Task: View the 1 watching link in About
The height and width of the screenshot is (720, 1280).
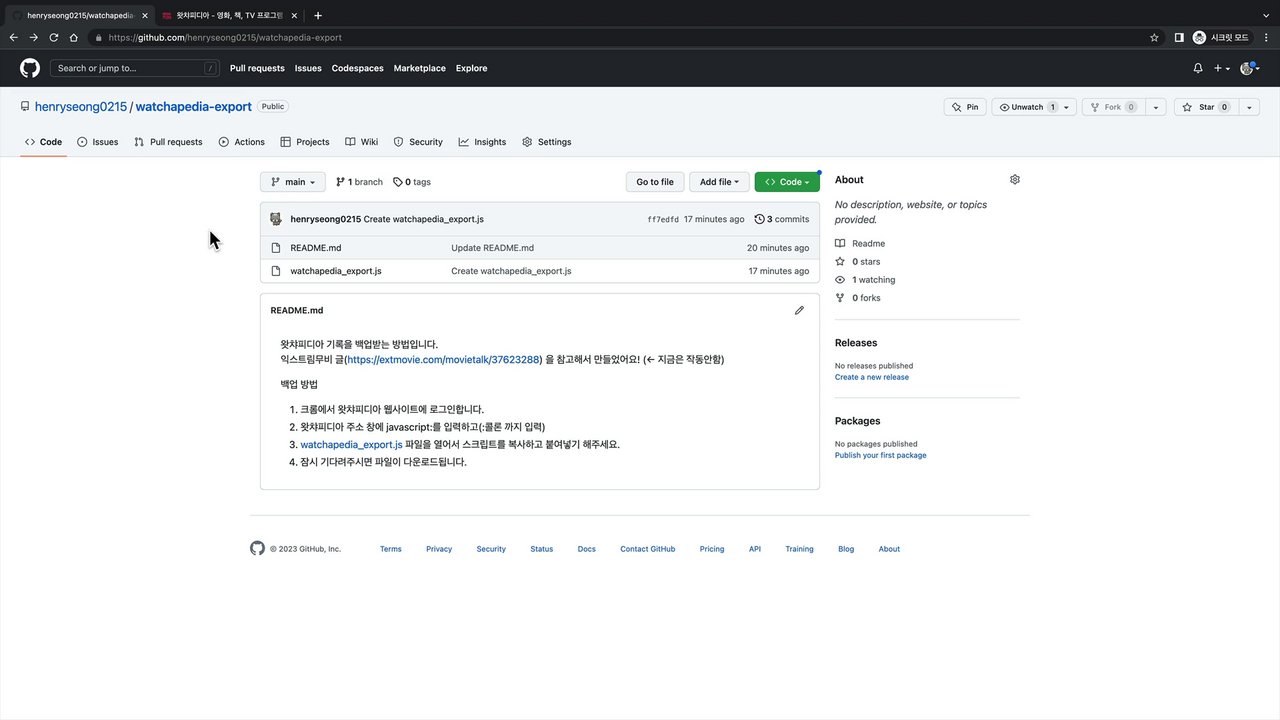Action: point(865,280)
